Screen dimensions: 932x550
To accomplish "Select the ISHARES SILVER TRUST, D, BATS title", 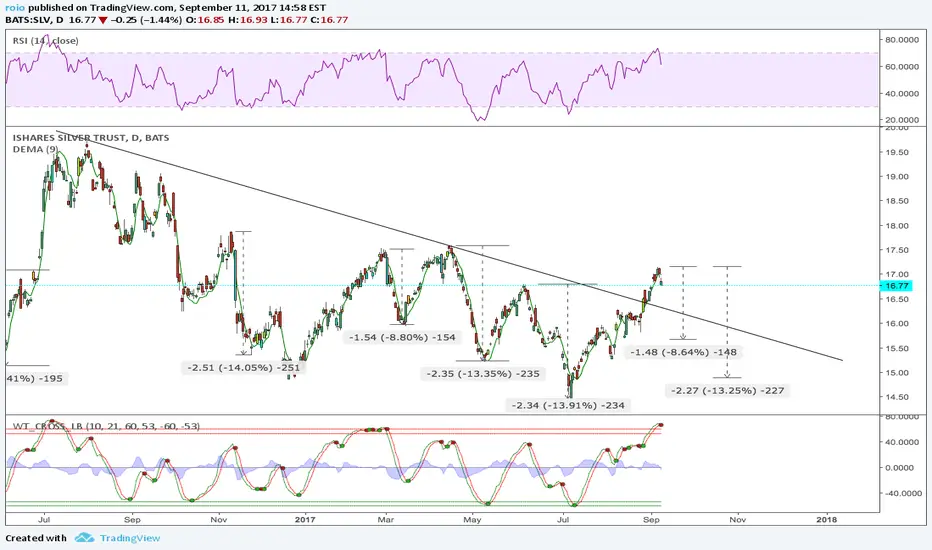I will tap(91, 137).
